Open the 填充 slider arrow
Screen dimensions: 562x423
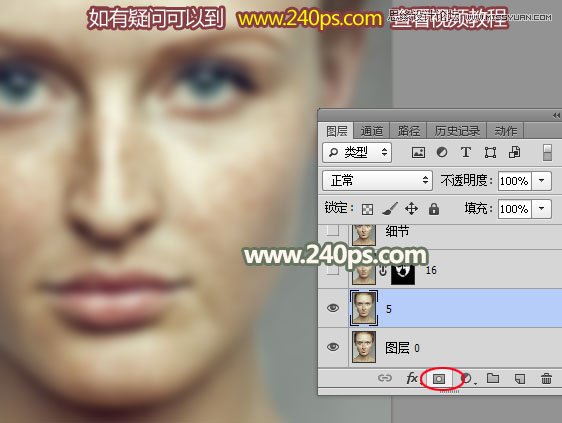coord(542,209)
